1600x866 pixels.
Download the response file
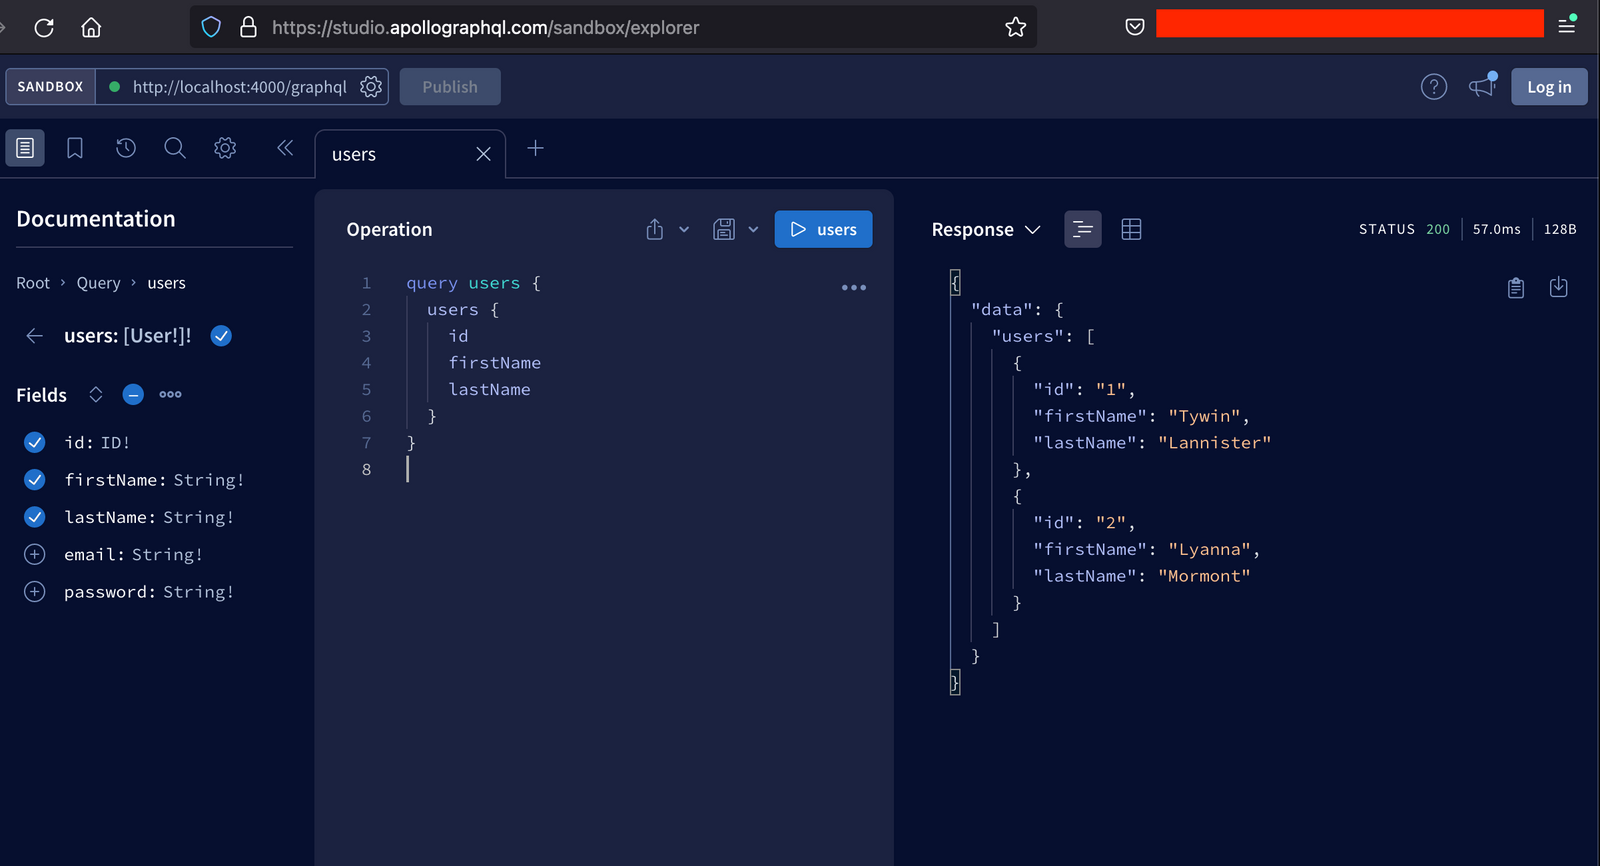(1558, 288)
